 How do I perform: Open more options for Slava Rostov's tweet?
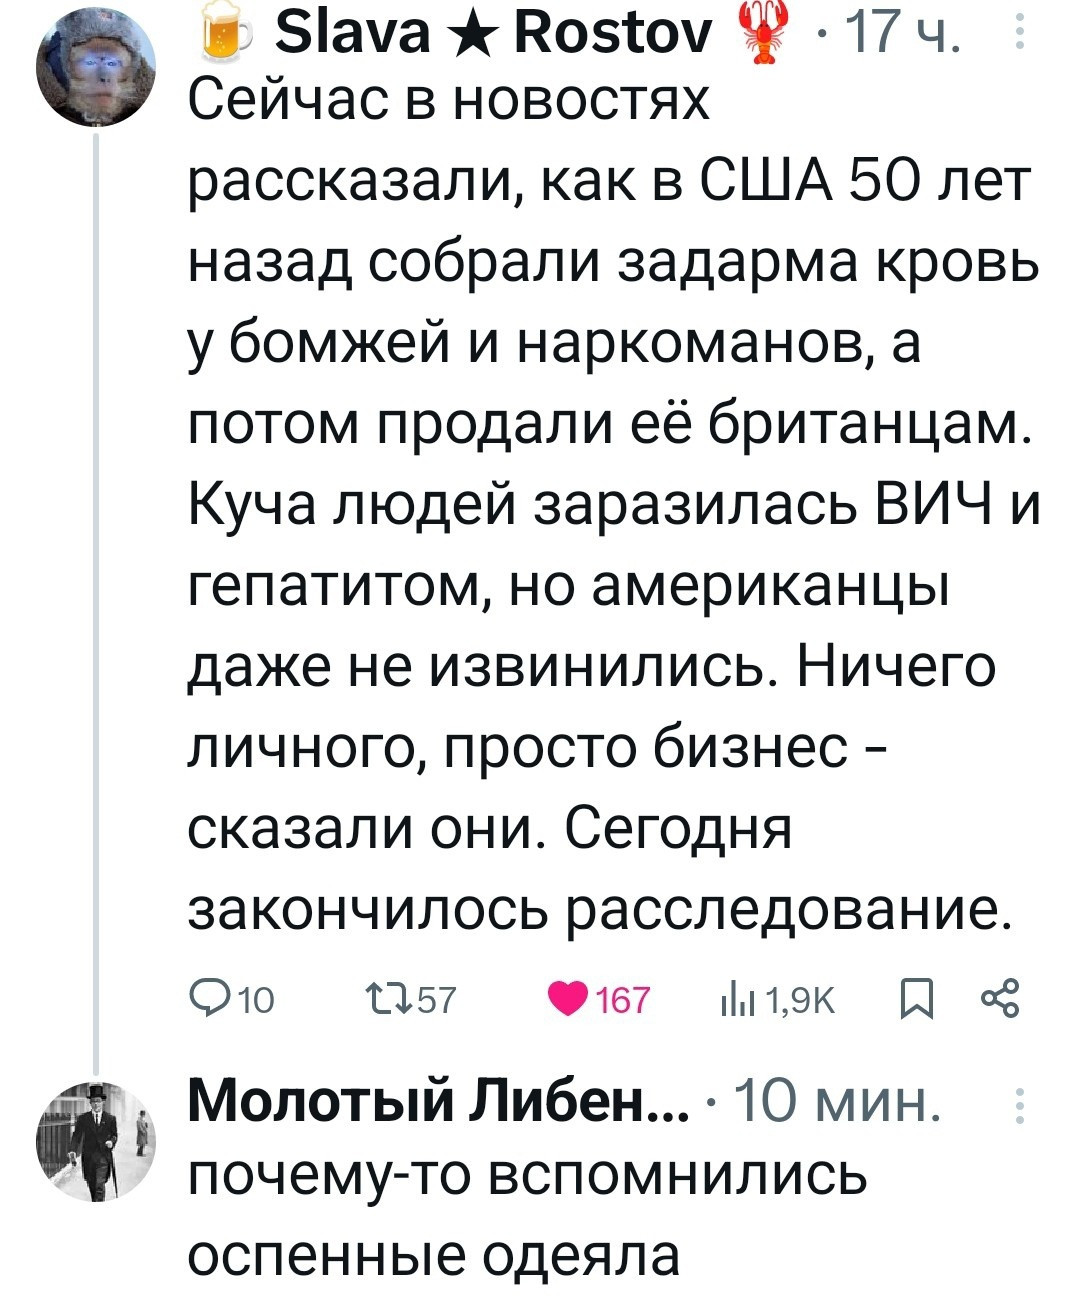tap(1019, 37)
